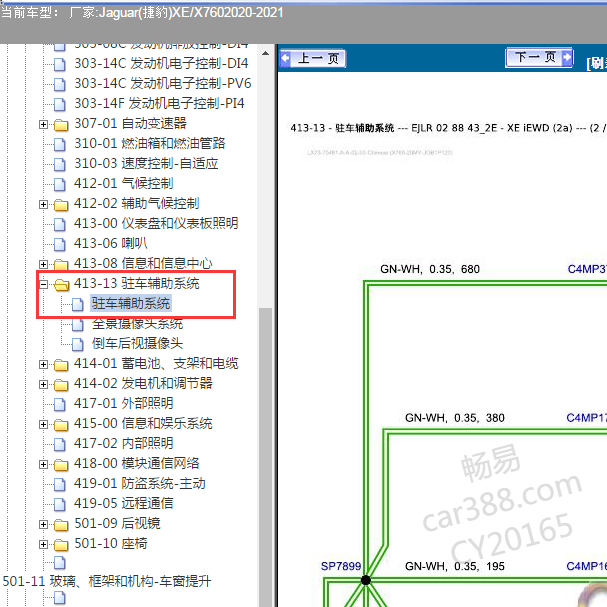Open 303-14C 发动机电子控制-PV6 document
Image resolution: width=607 pixels, height=607 pixels.
[163, 84]
